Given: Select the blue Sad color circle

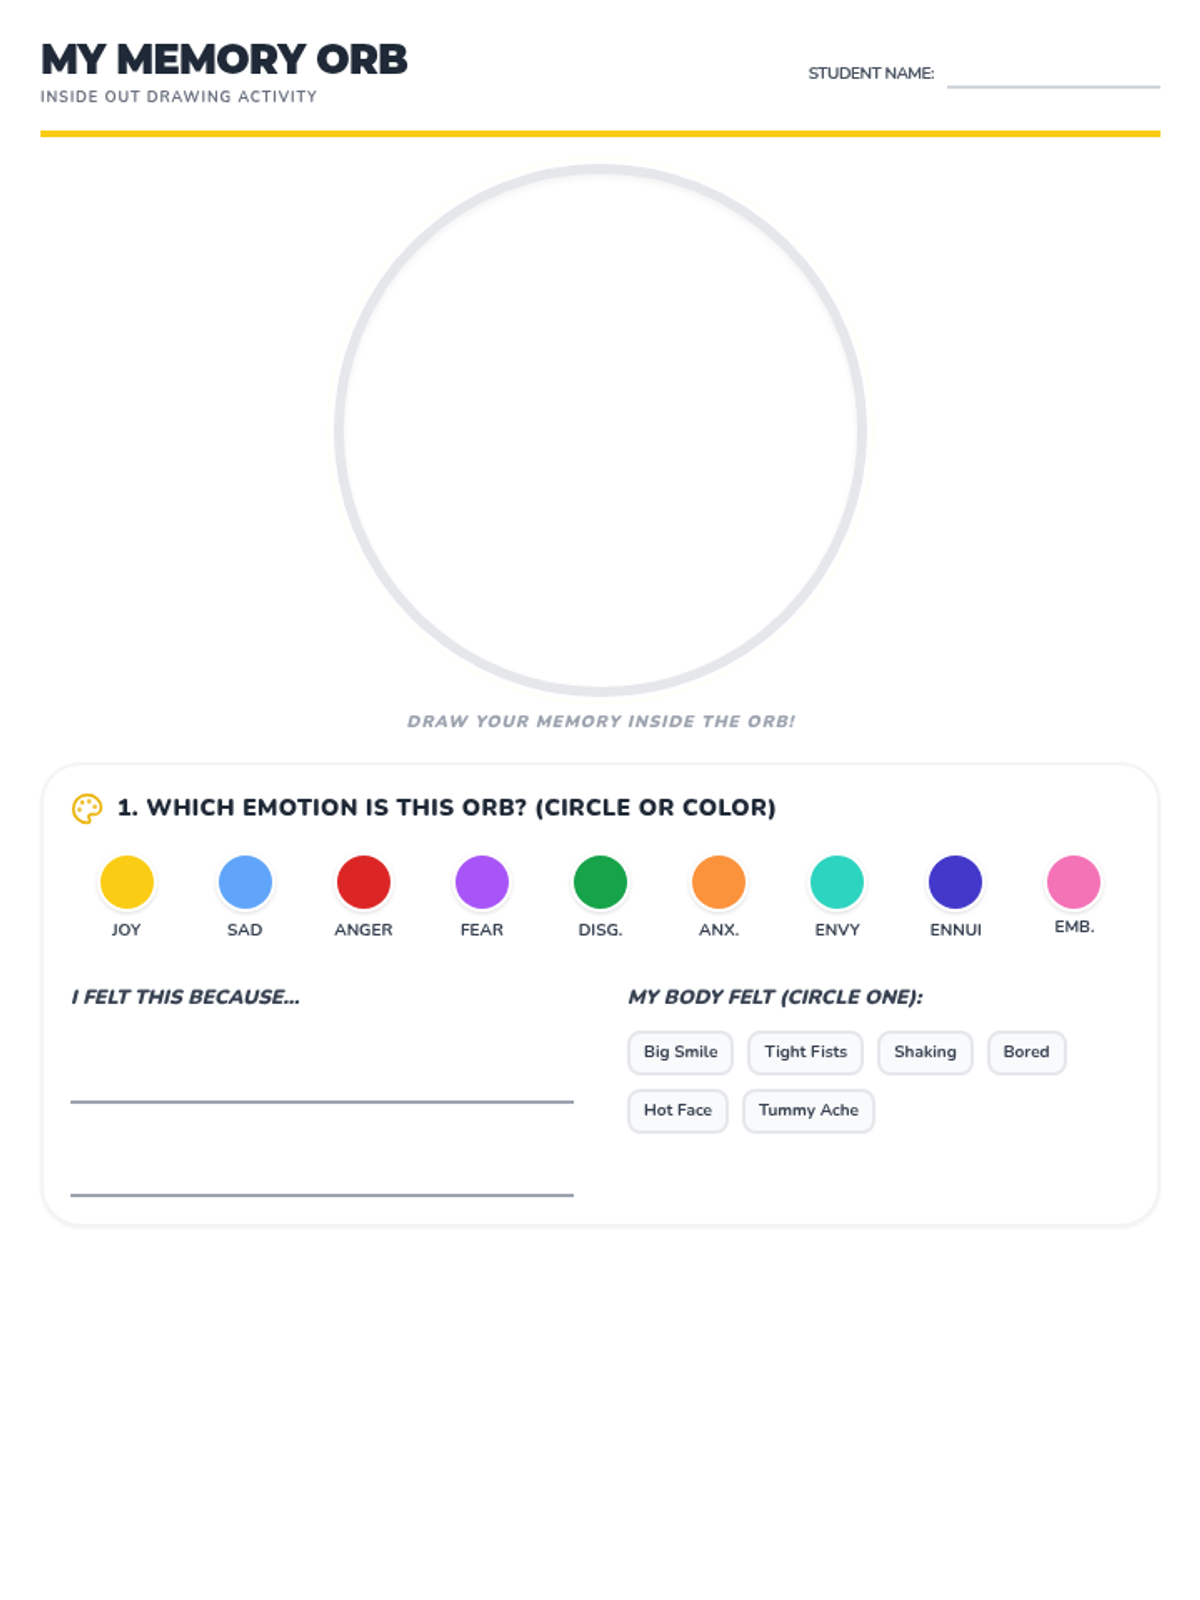Looking at the screenshot, I should coord(245,882).
